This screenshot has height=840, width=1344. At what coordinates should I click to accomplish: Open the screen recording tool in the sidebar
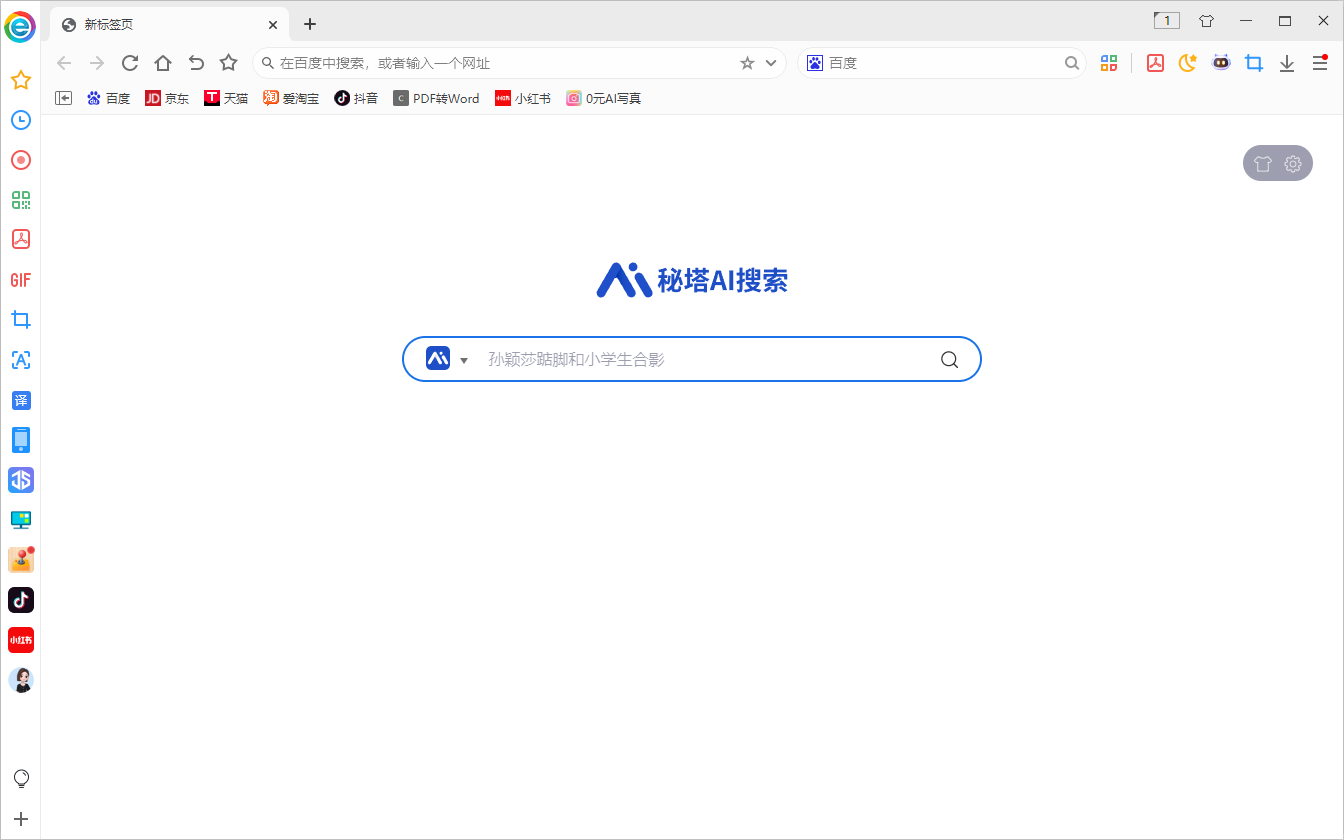click(21, 160)
